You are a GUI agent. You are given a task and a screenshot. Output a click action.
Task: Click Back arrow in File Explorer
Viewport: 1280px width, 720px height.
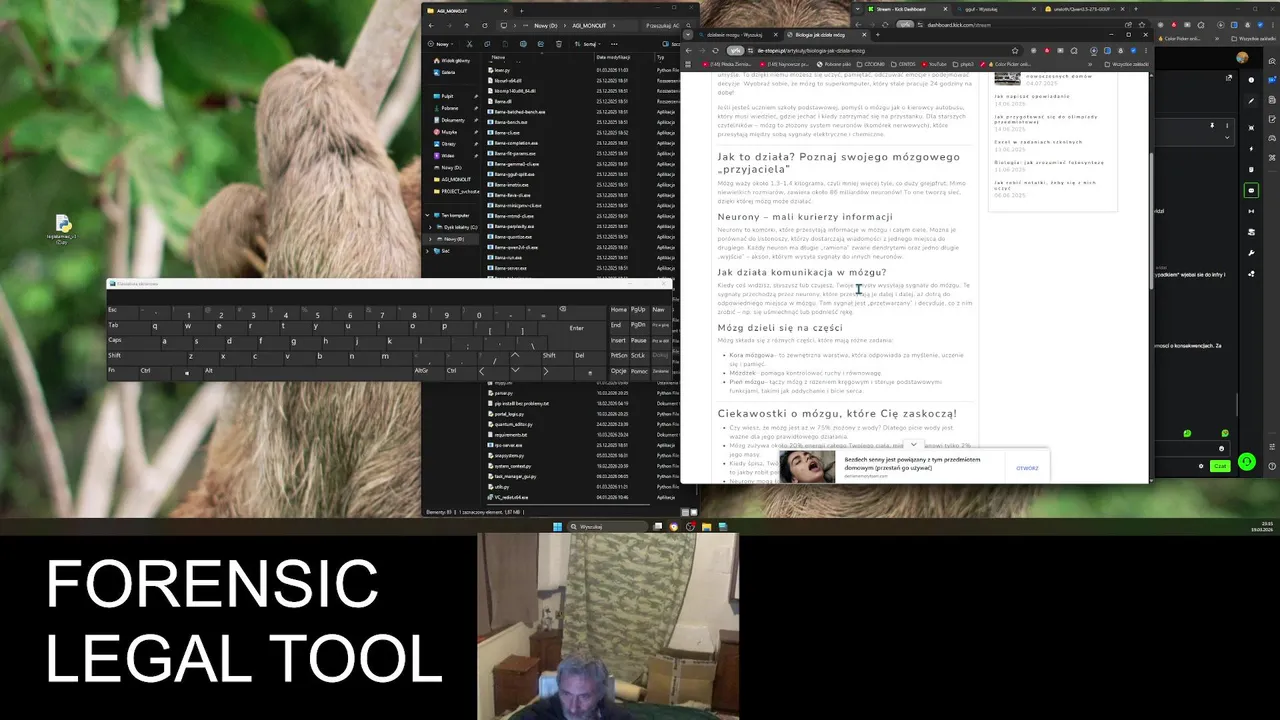(x=431, y=26)
